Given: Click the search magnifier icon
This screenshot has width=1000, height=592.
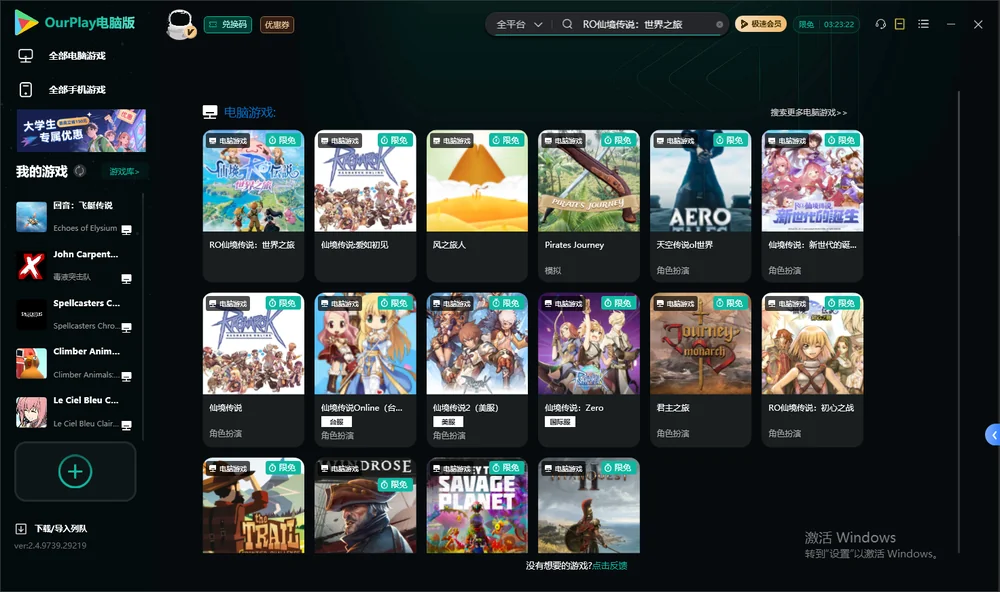Looking at the screenshot, I should [x=567, y=24].
